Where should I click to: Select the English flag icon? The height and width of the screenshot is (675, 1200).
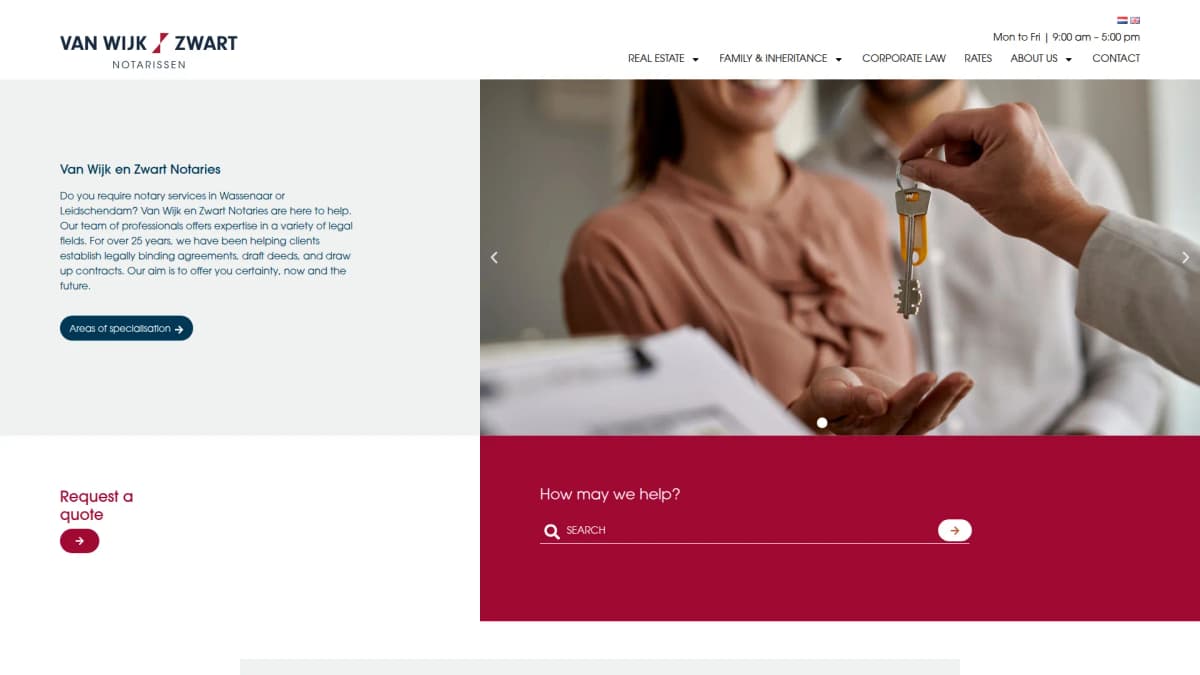pyautogui.click(x=1135, y=20)
